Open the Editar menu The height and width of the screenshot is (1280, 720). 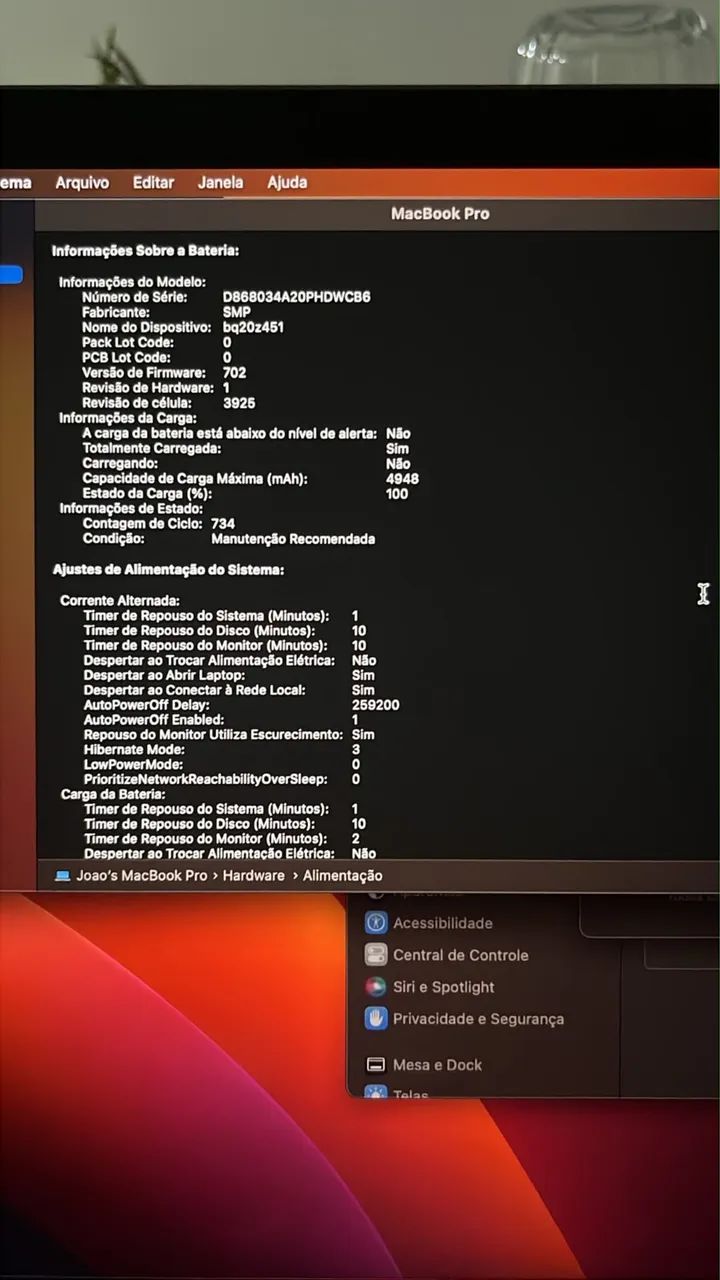[x=153, y=182]
